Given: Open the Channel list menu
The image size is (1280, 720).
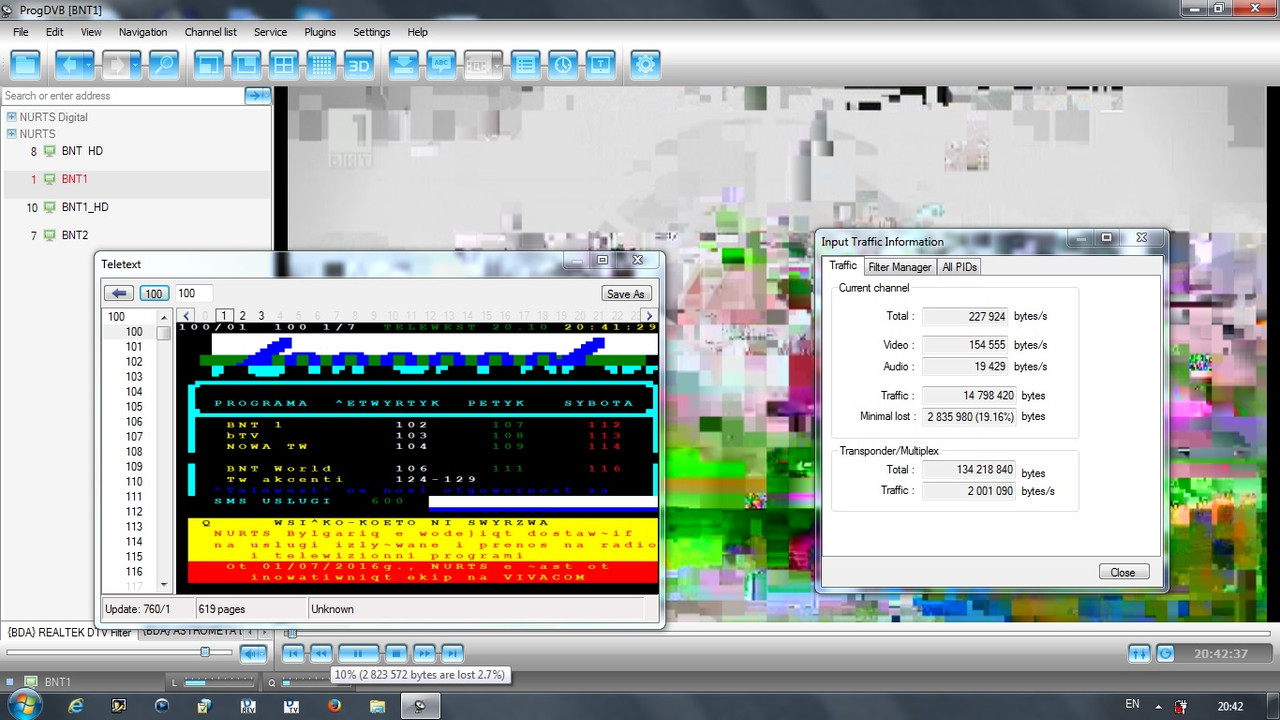Looking at the screenshot, I should [210, 32].
